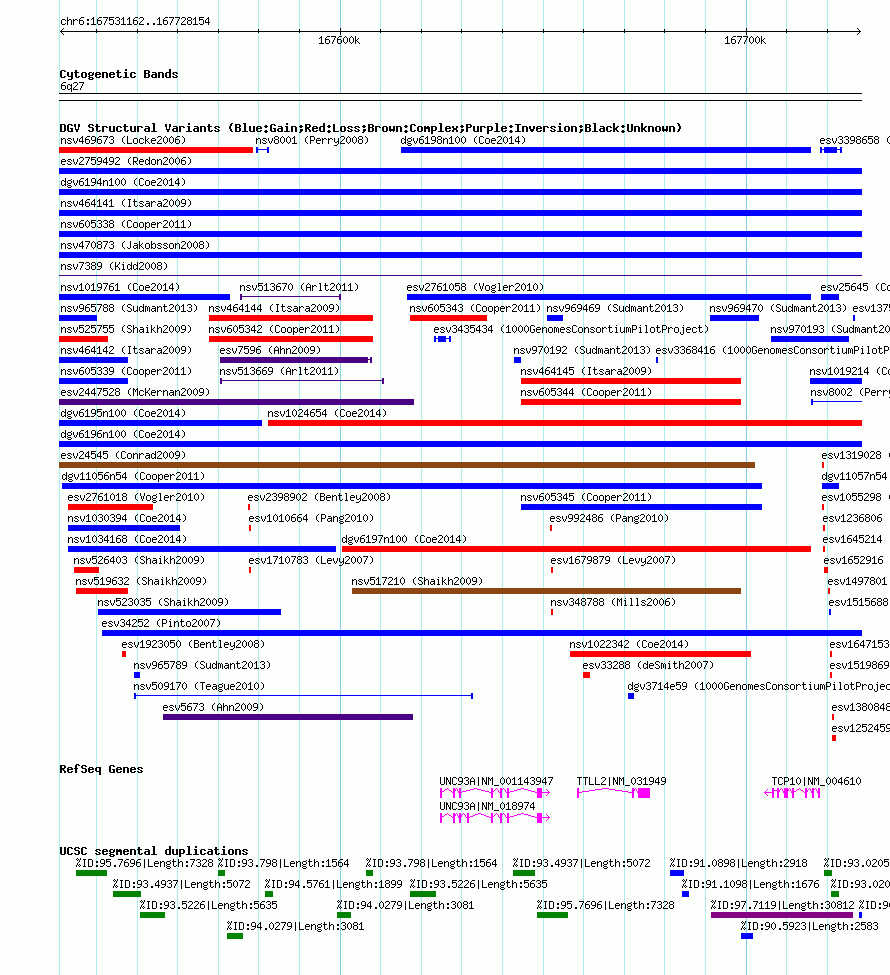Click nsv519632 (Shaikh2009) label

pos(141,581)
